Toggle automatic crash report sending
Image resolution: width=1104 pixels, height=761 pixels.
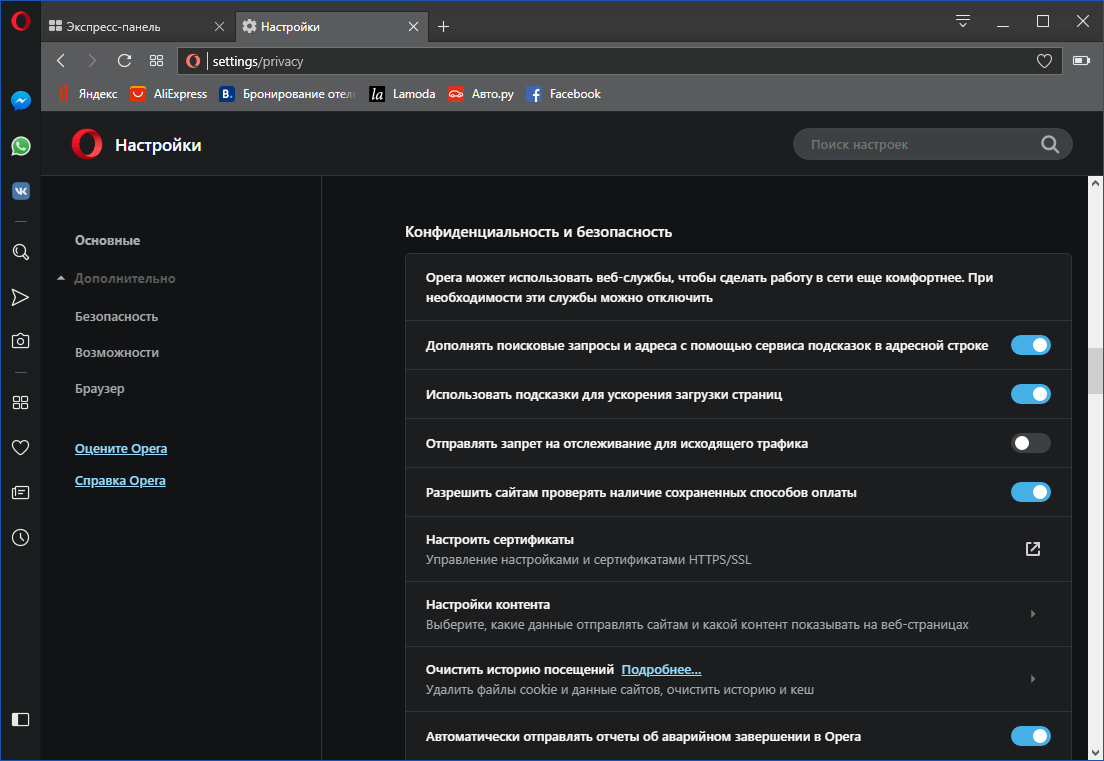point(1031,736)
